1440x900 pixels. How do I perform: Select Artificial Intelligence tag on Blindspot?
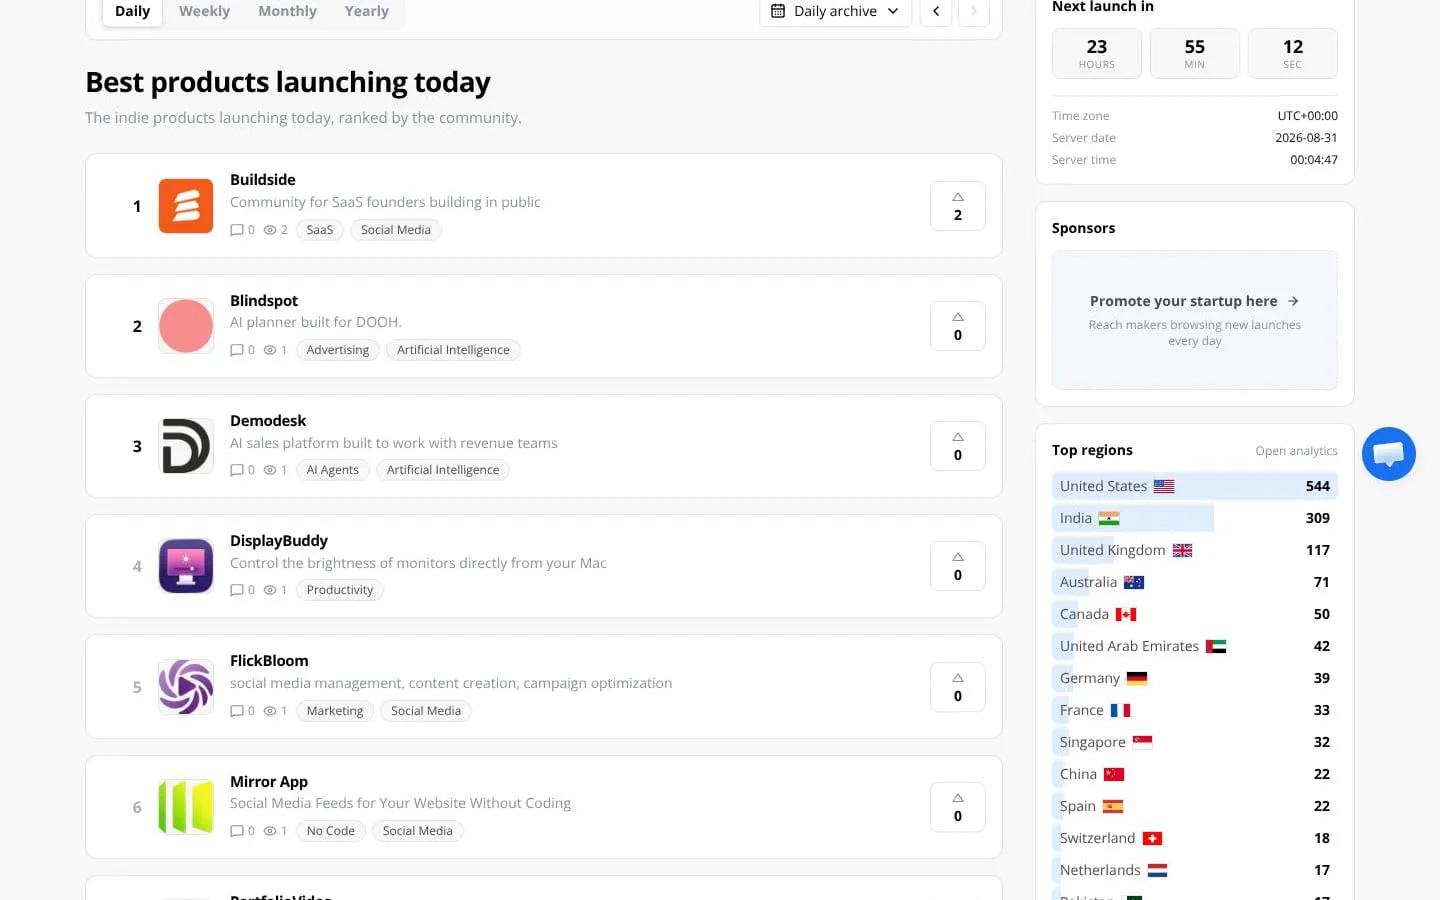coord(453,350)
